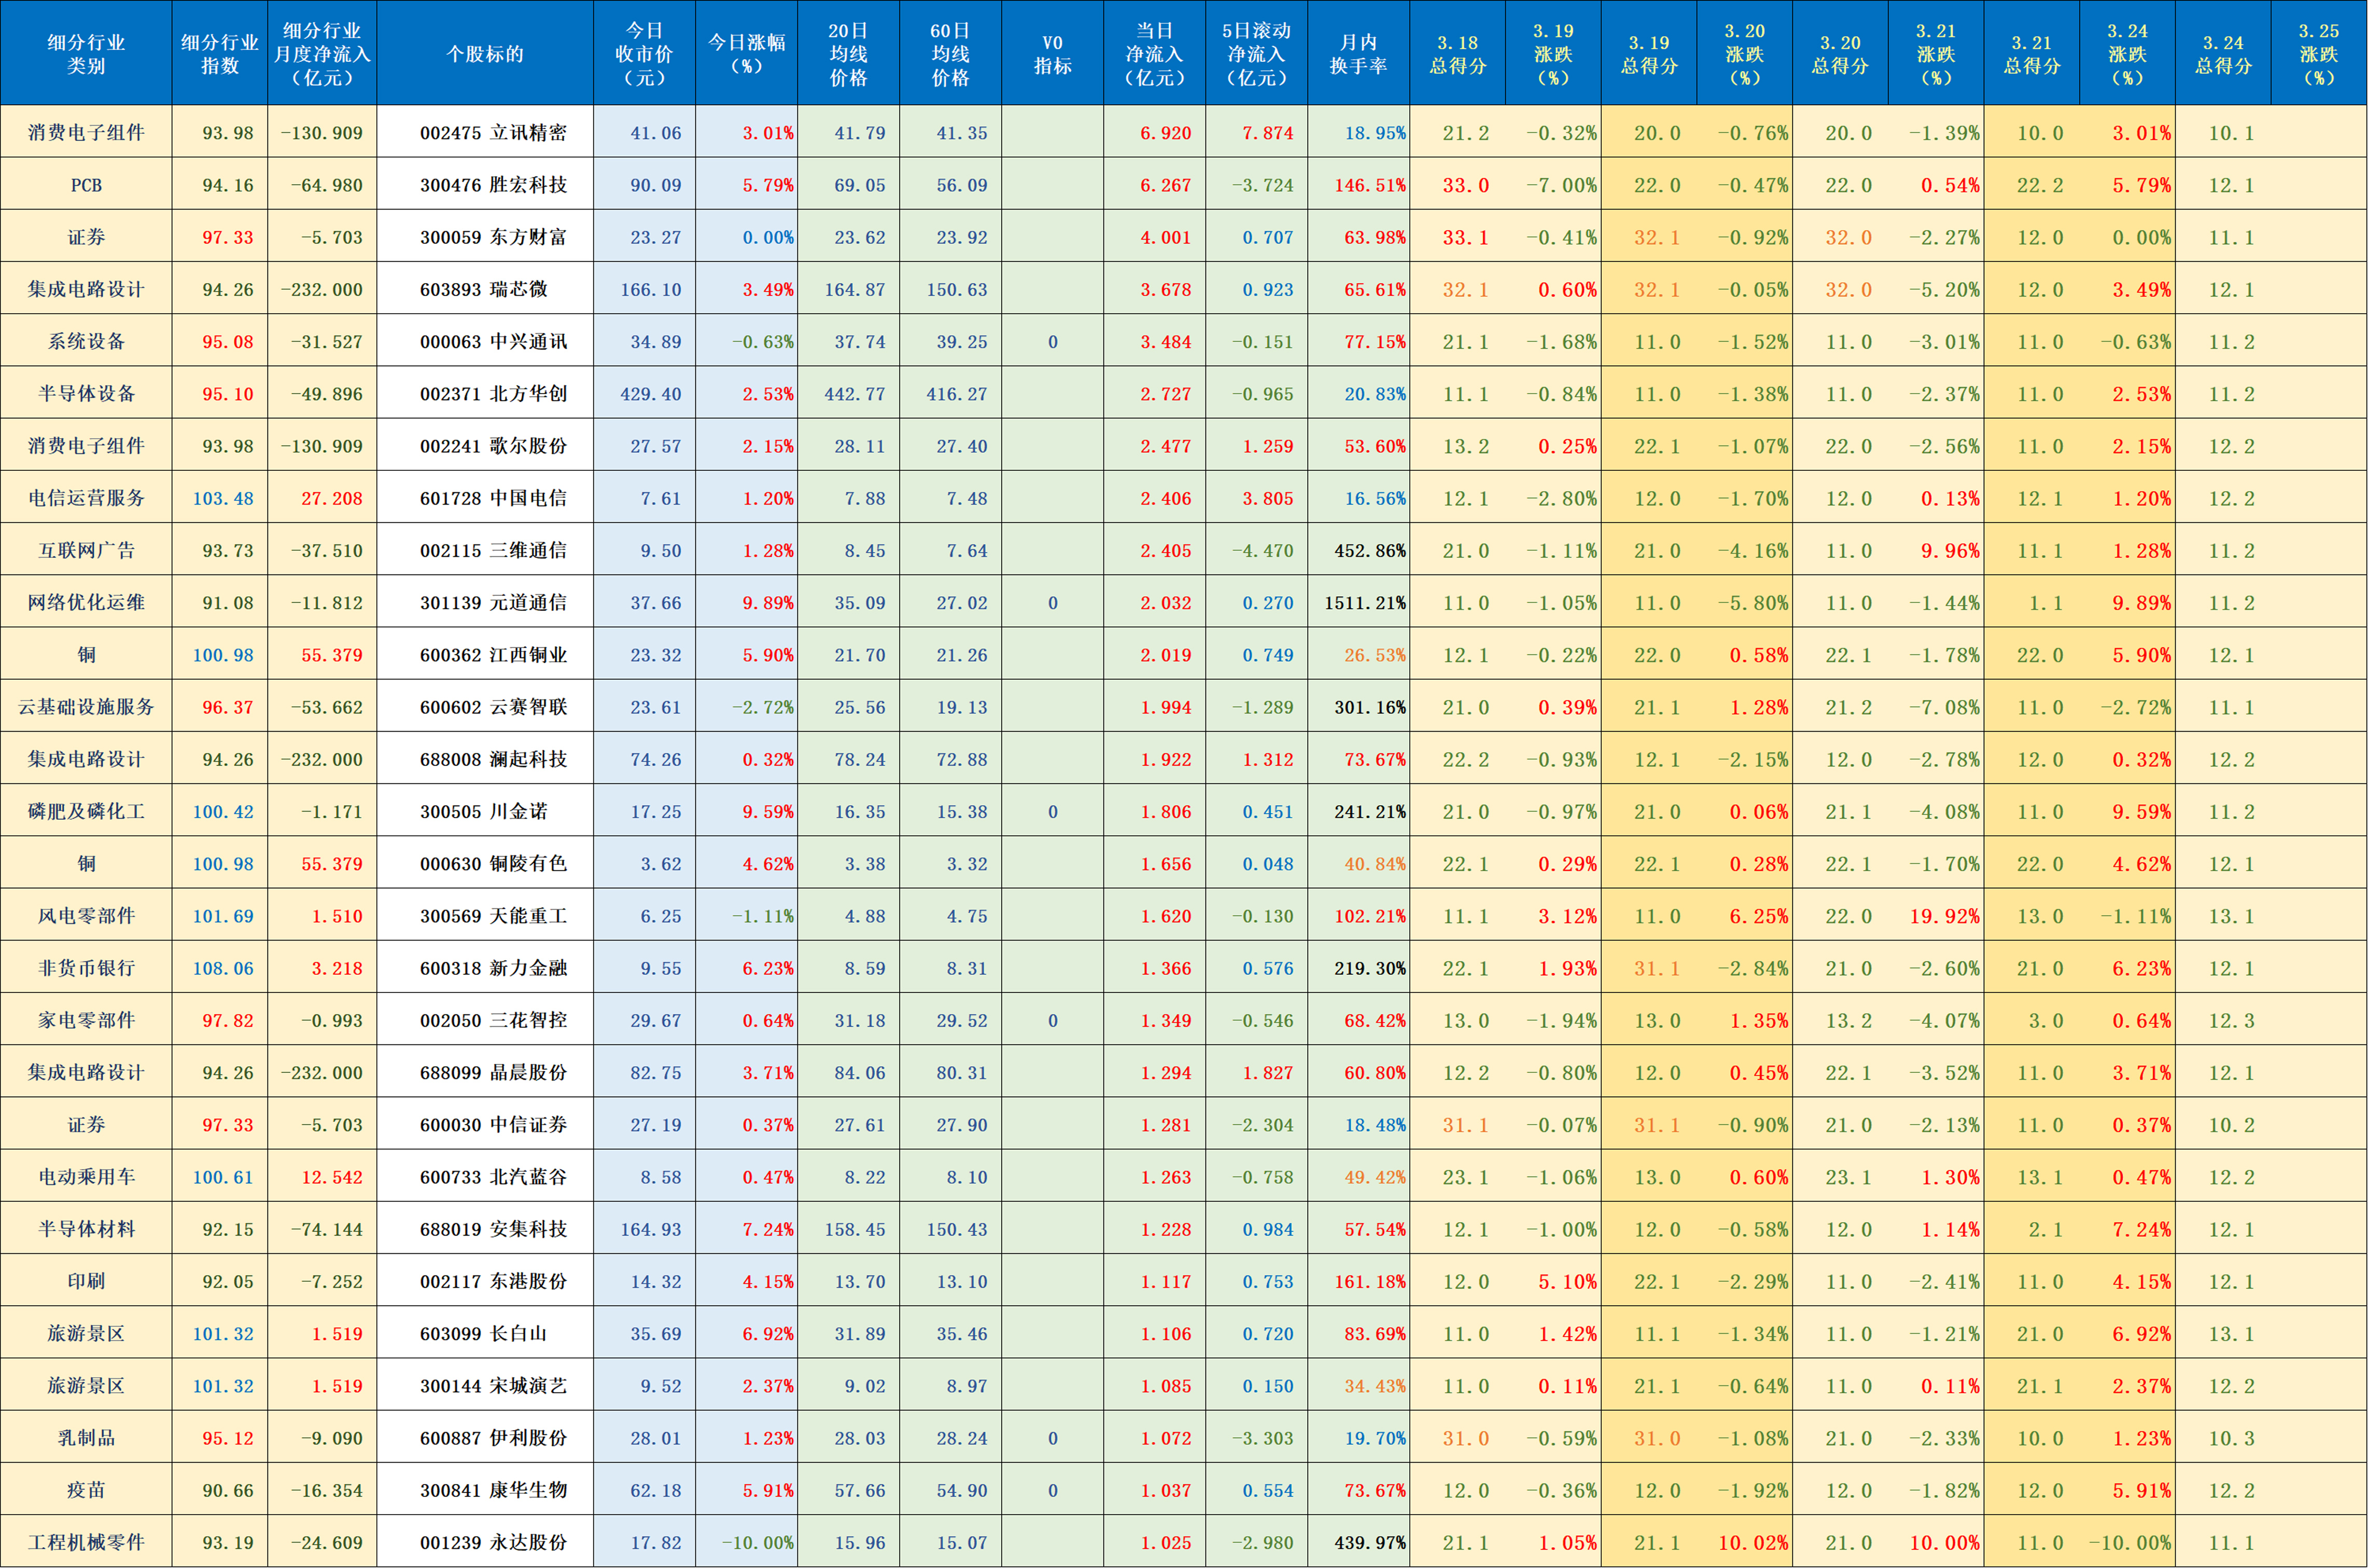Click the 证券 industry cell beside 东方财富
This screenshot has width=2368, height=1568.
[x=86, y=237]
